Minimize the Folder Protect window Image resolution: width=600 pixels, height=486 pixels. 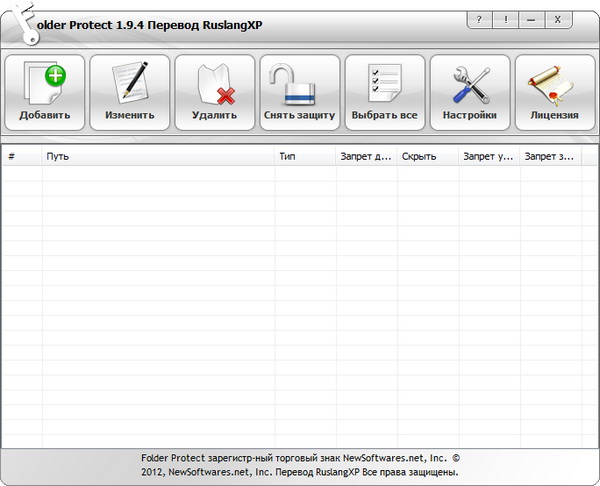[x=533, y=19]
